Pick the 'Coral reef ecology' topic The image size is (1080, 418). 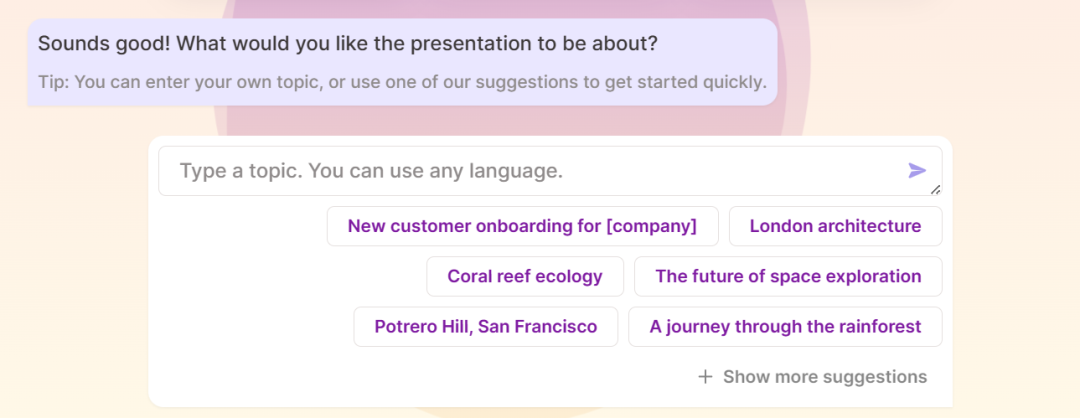point(525,276)
